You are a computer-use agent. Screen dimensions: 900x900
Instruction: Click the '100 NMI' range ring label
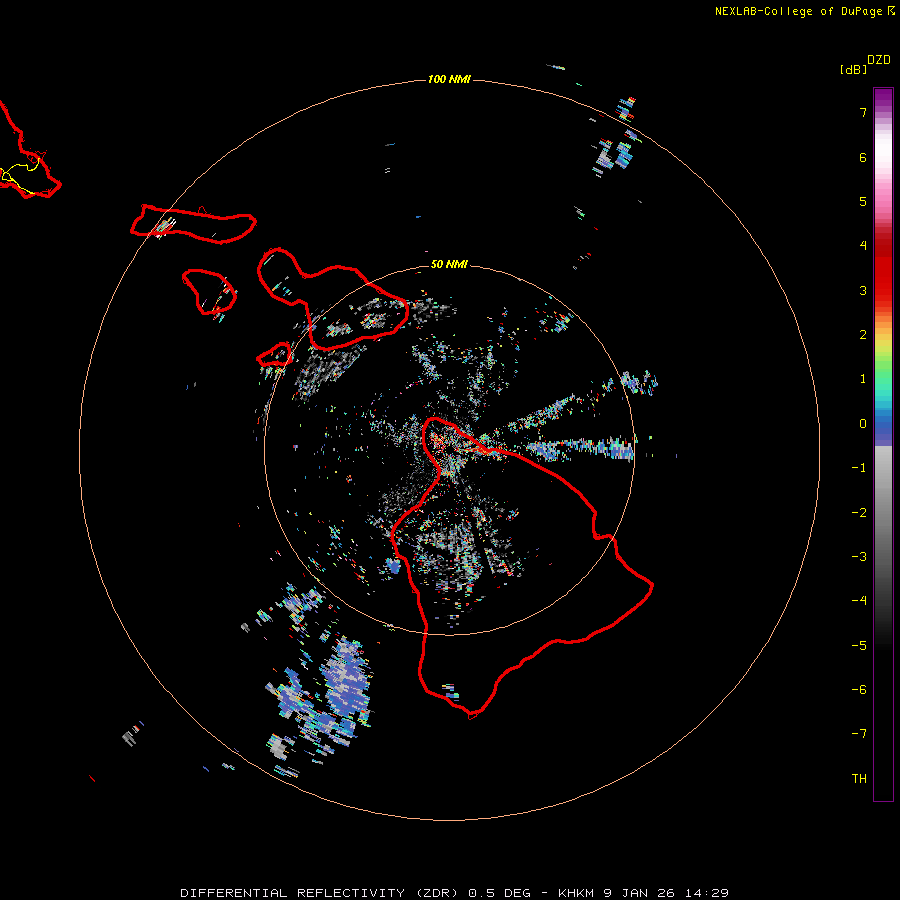(449, 79)
